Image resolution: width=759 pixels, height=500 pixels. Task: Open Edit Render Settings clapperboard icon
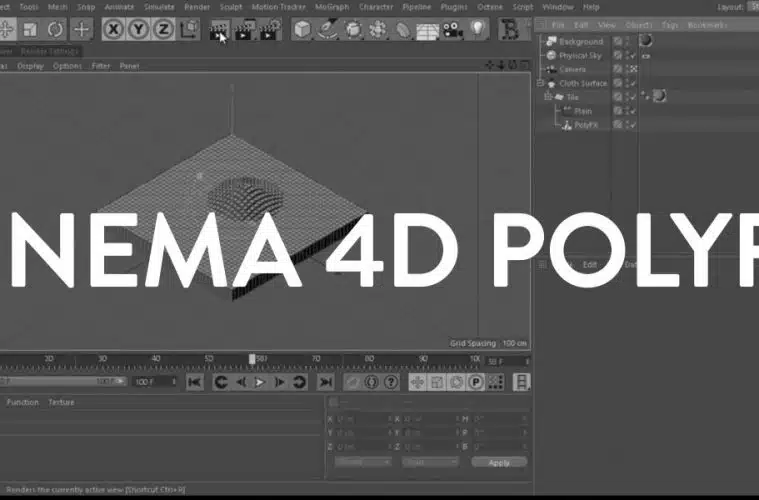[x=269, y=30]
